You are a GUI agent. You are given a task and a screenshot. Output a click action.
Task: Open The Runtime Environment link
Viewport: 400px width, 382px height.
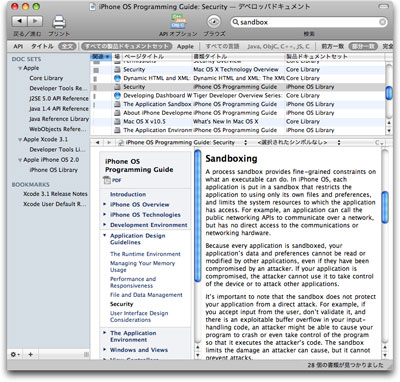pyautogui.click(x=145, y=254)
